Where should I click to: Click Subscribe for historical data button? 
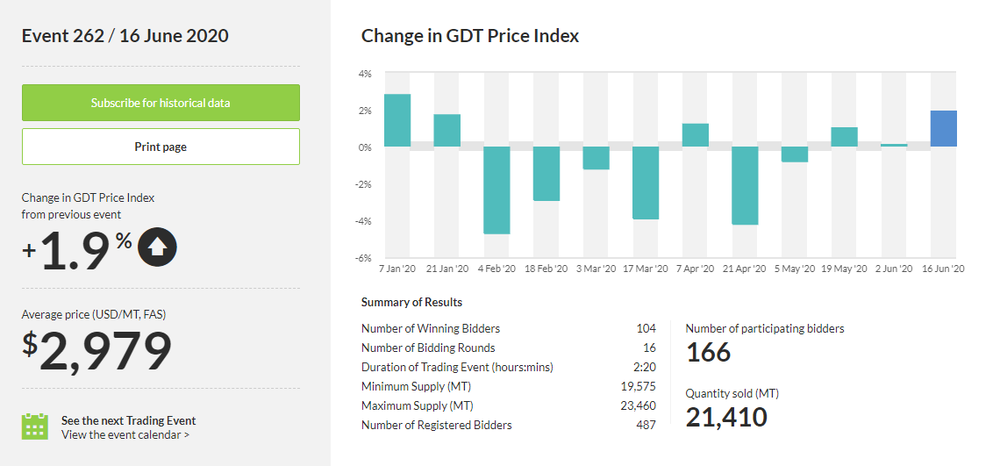[x=161, y=103]
